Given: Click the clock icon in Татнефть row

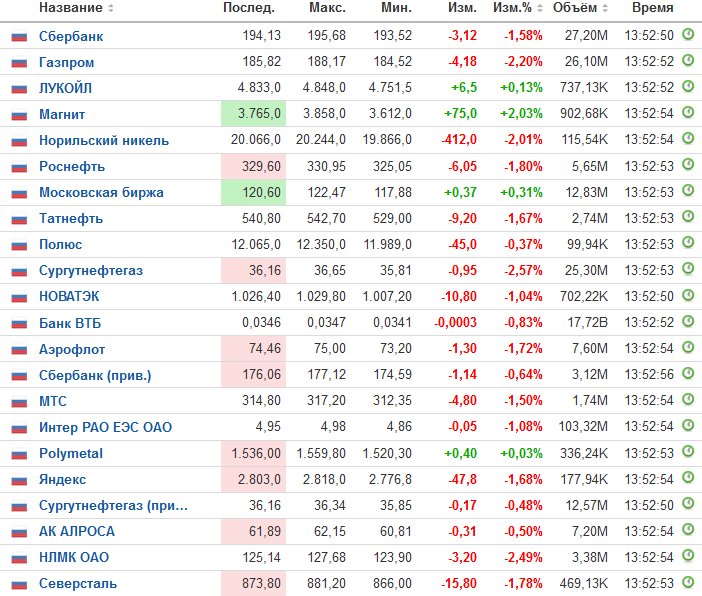Looking at the screenshot, I should pos(688,216).
